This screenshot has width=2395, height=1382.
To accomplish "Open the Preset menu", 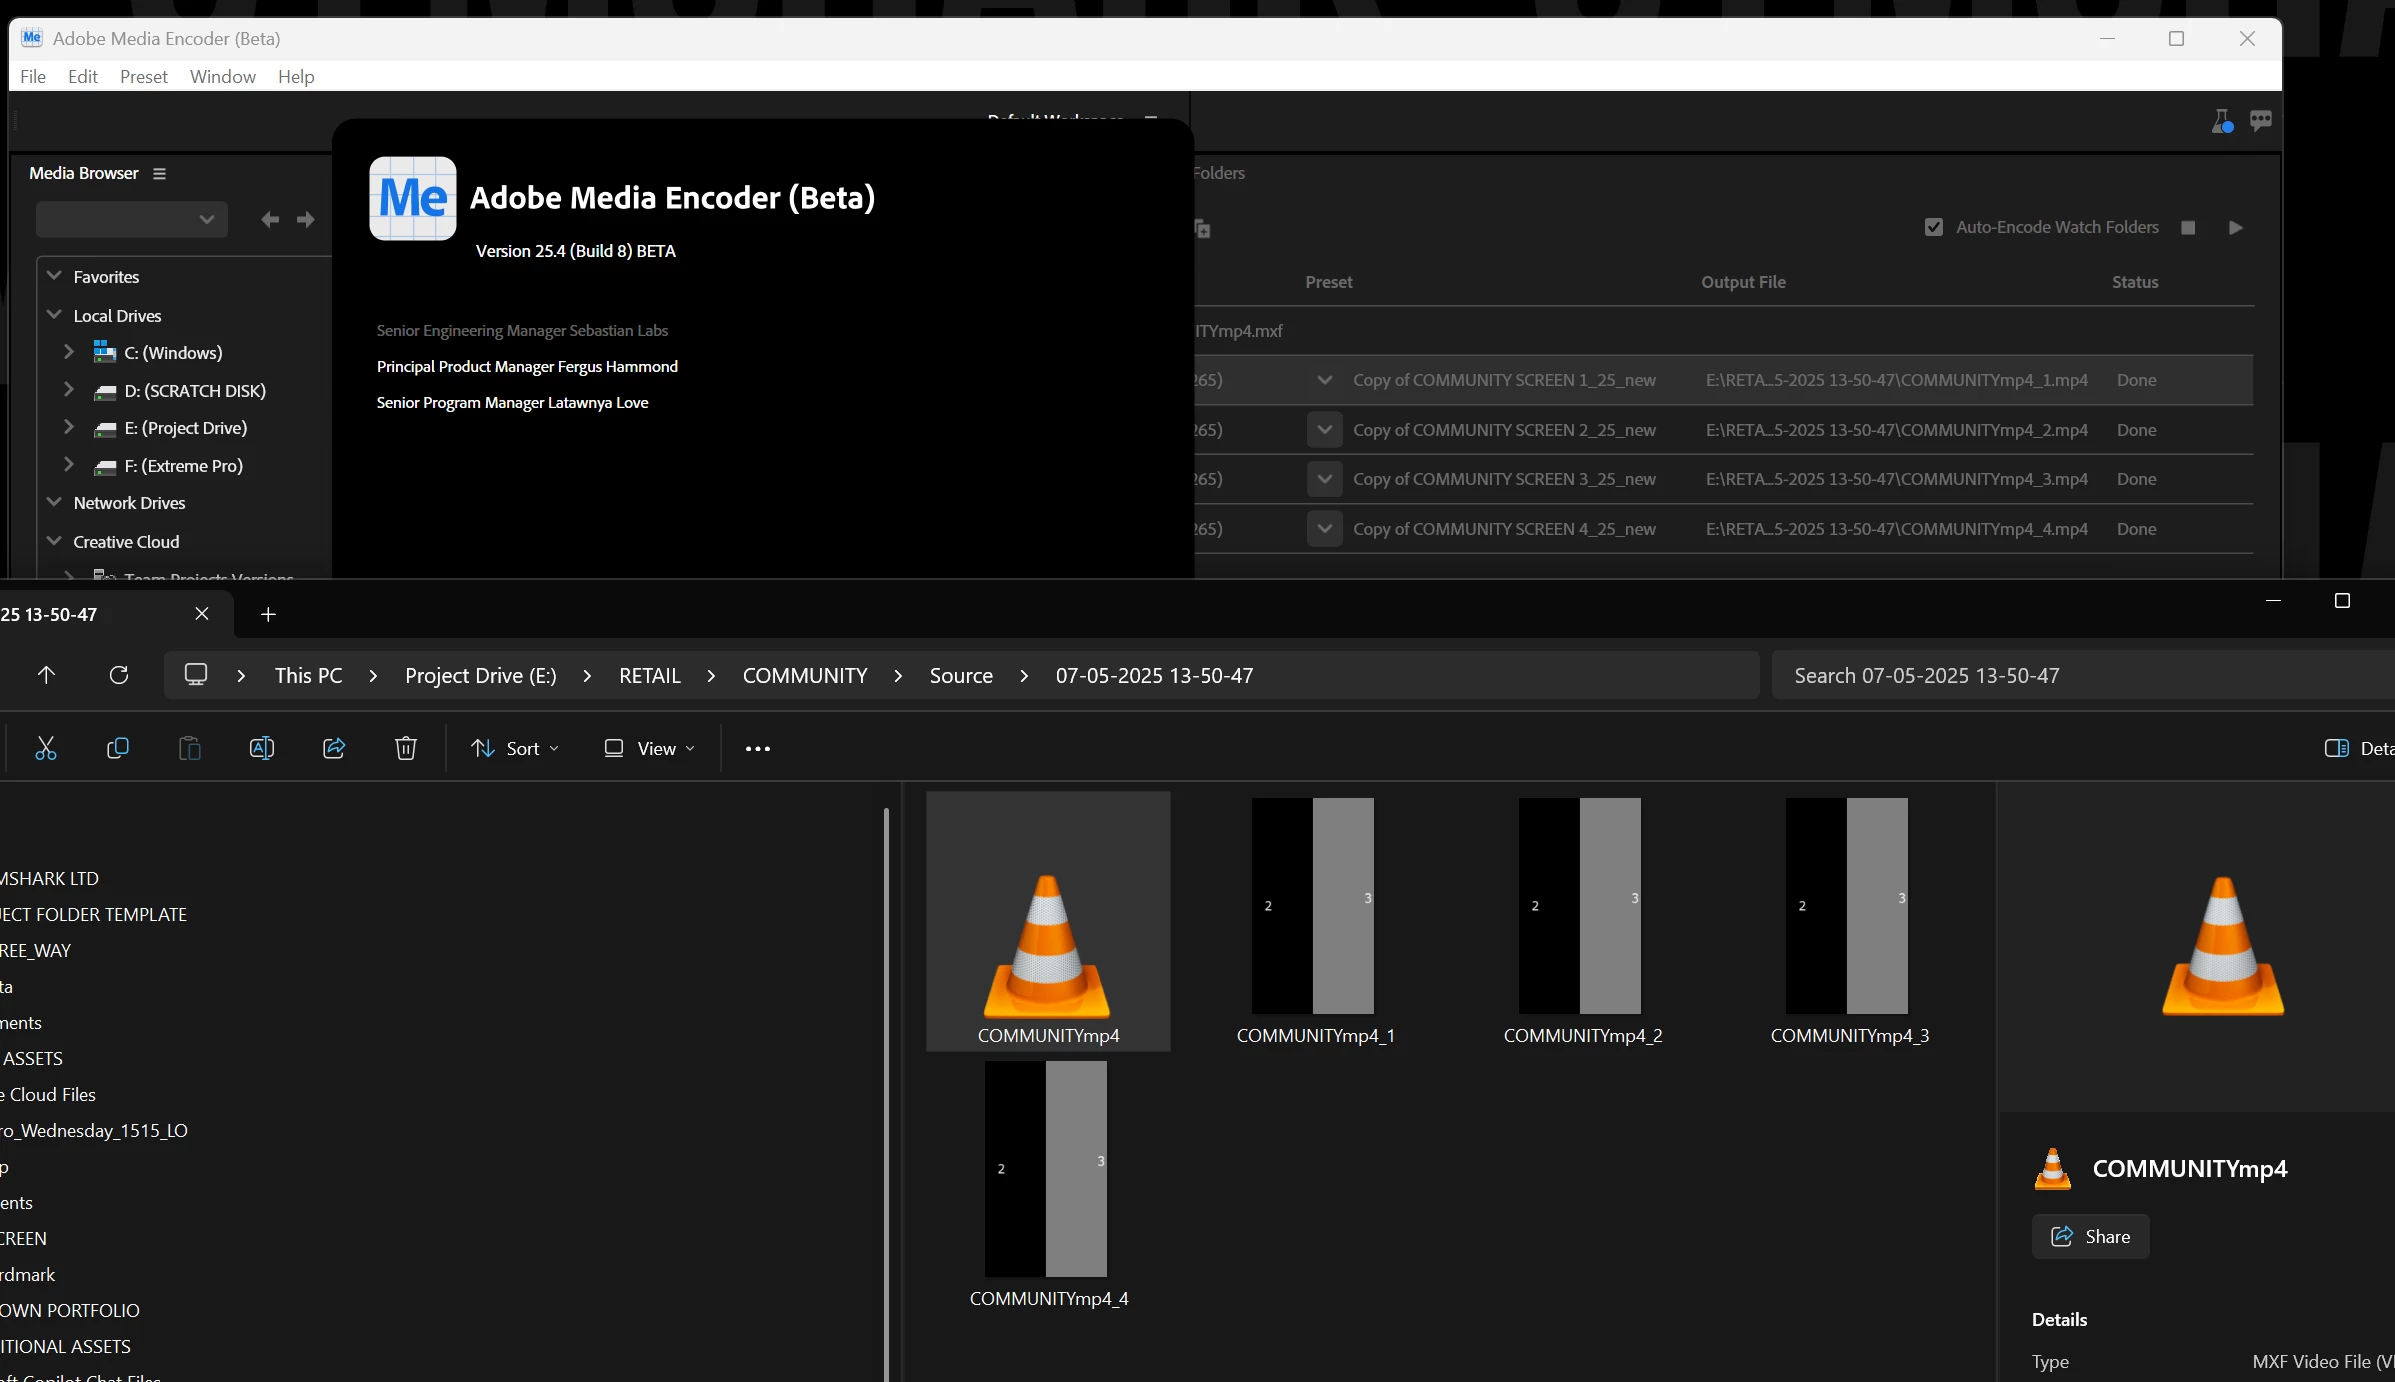I will coord(143,77).
